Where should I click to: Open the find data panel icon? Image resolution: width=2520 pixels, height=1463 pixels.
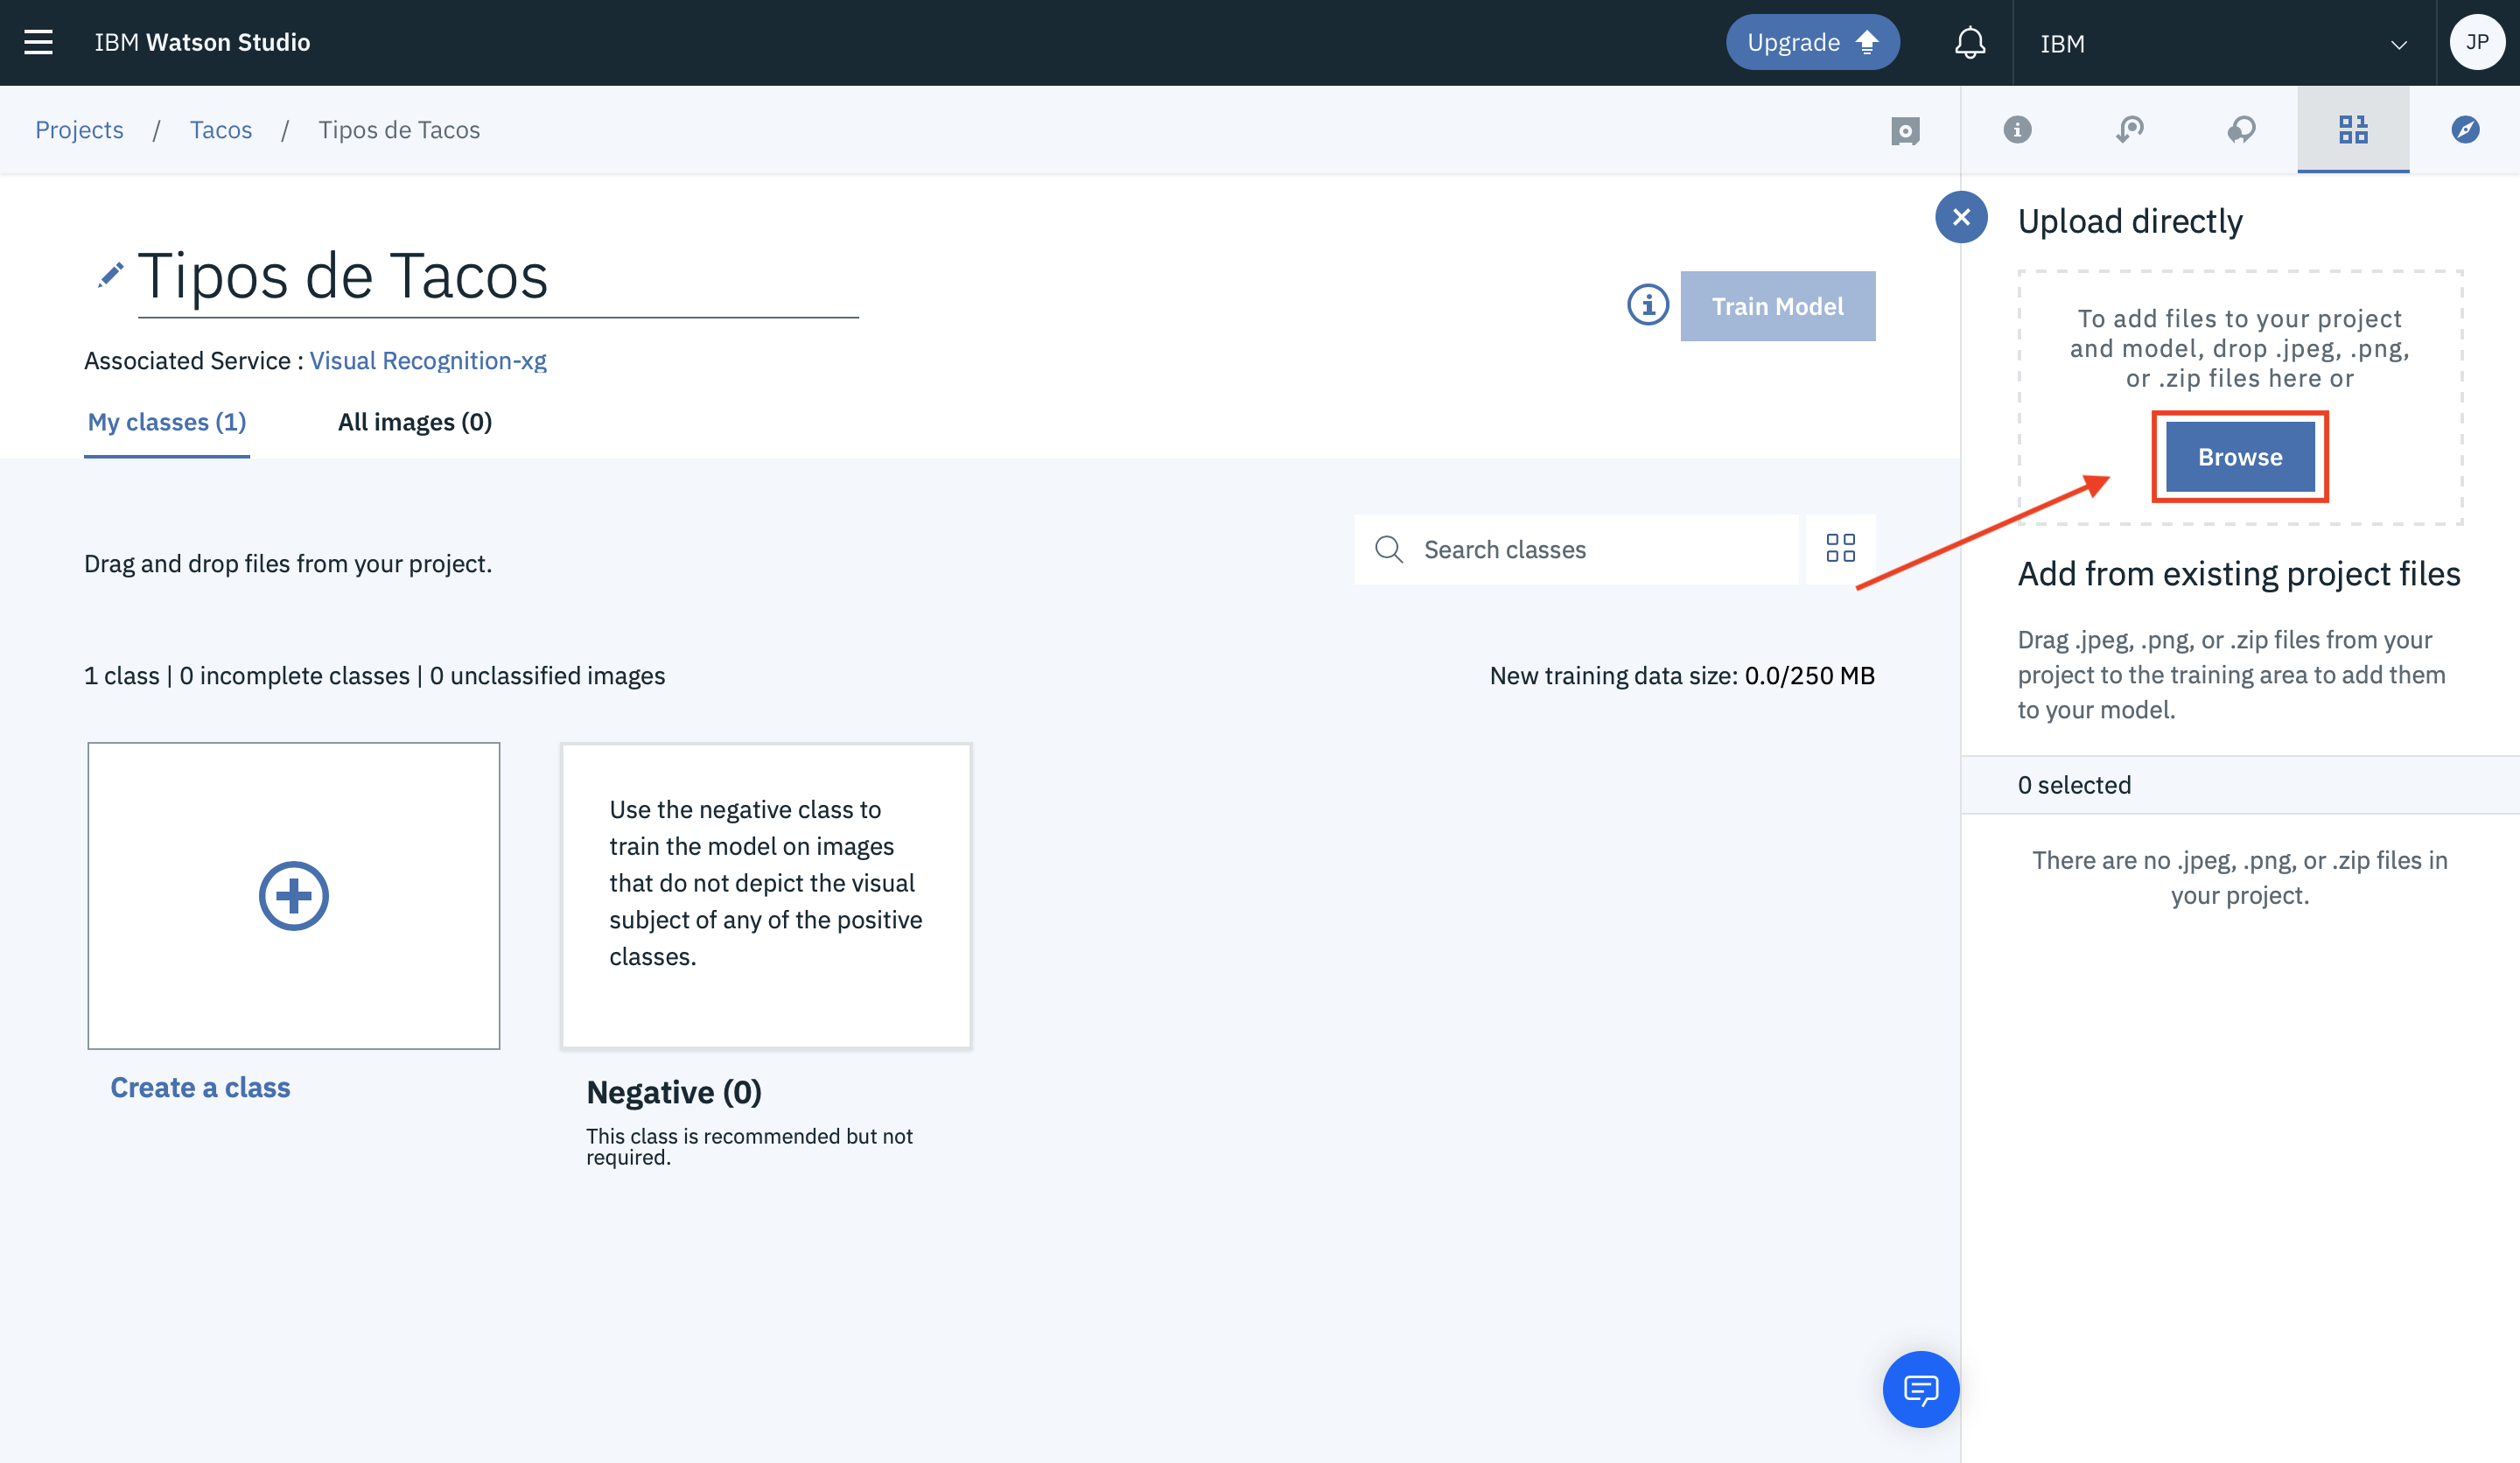tap(2353, 130)
